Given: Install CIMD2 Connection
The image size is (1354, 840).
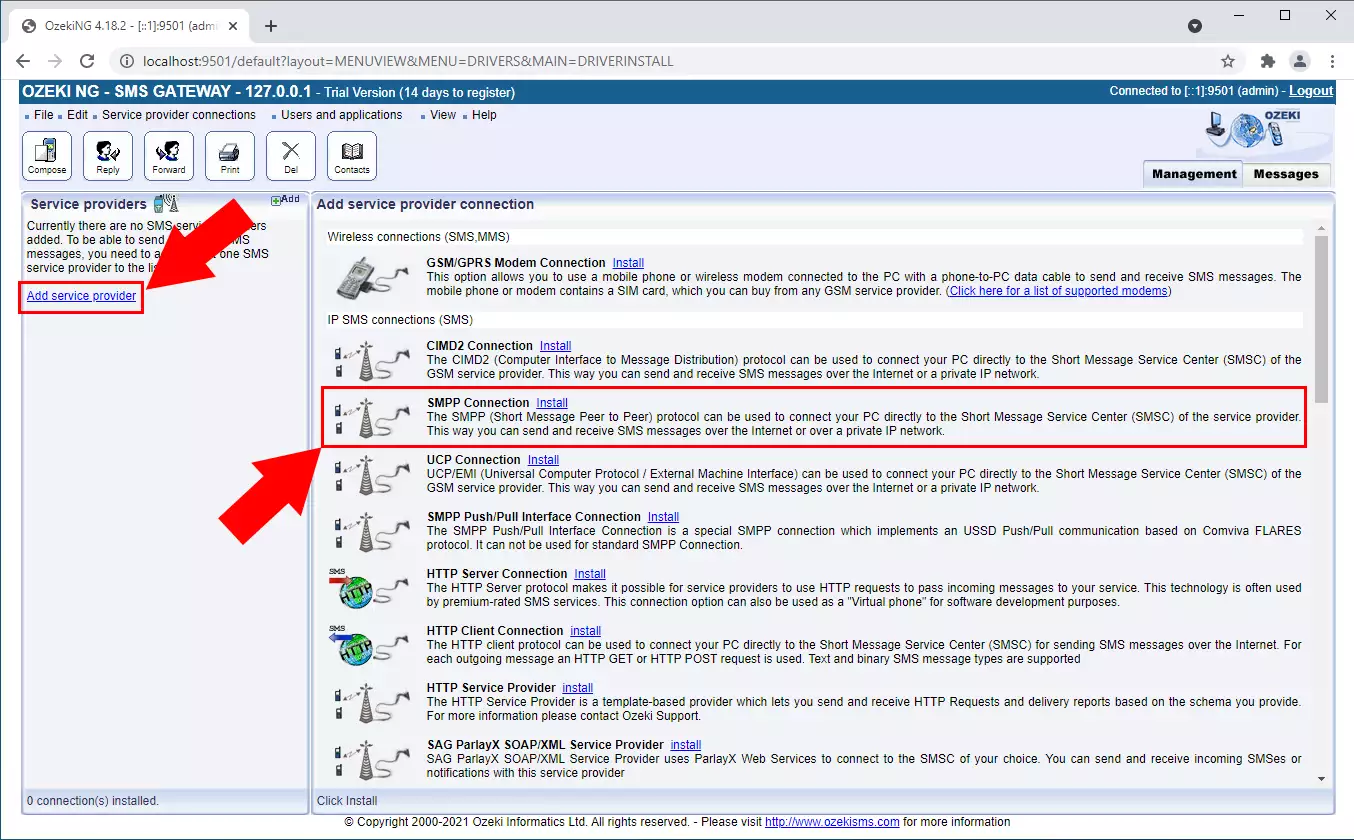Looking at the screenshot, I should point(555,346).
